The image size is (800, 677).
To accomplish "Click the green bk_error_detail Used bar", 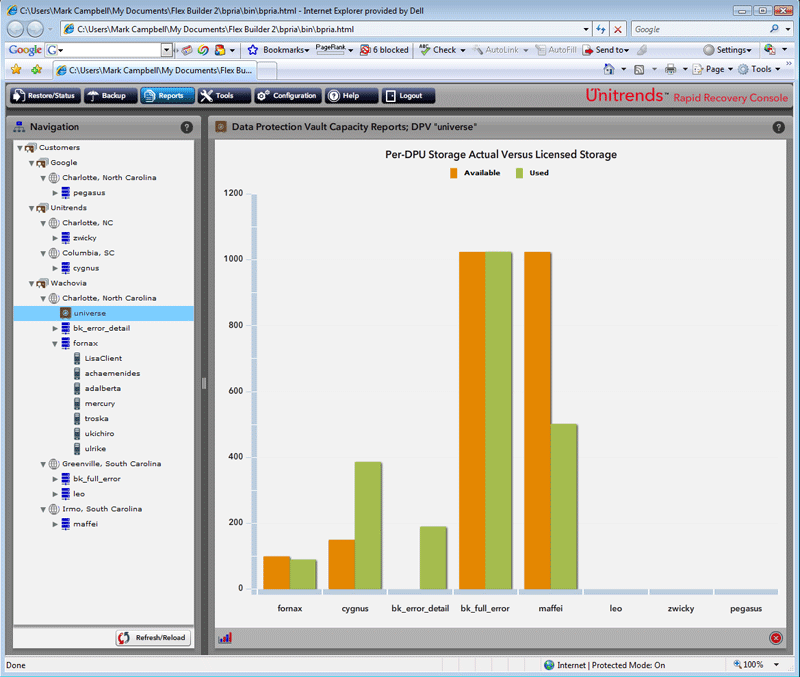I will coord(433,558).
